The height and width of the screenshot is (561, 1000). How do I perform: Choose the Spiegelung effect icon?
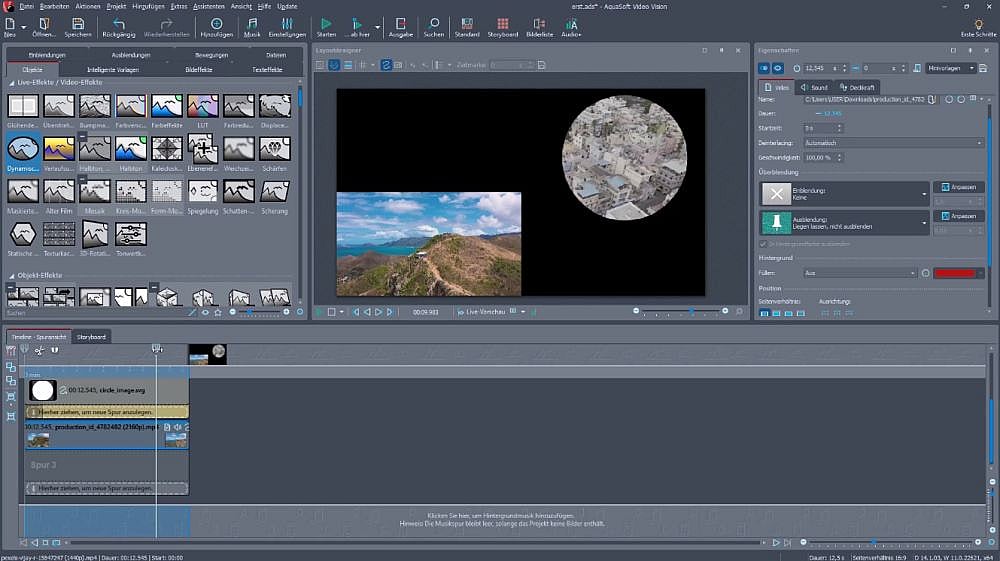pos(202,191)
